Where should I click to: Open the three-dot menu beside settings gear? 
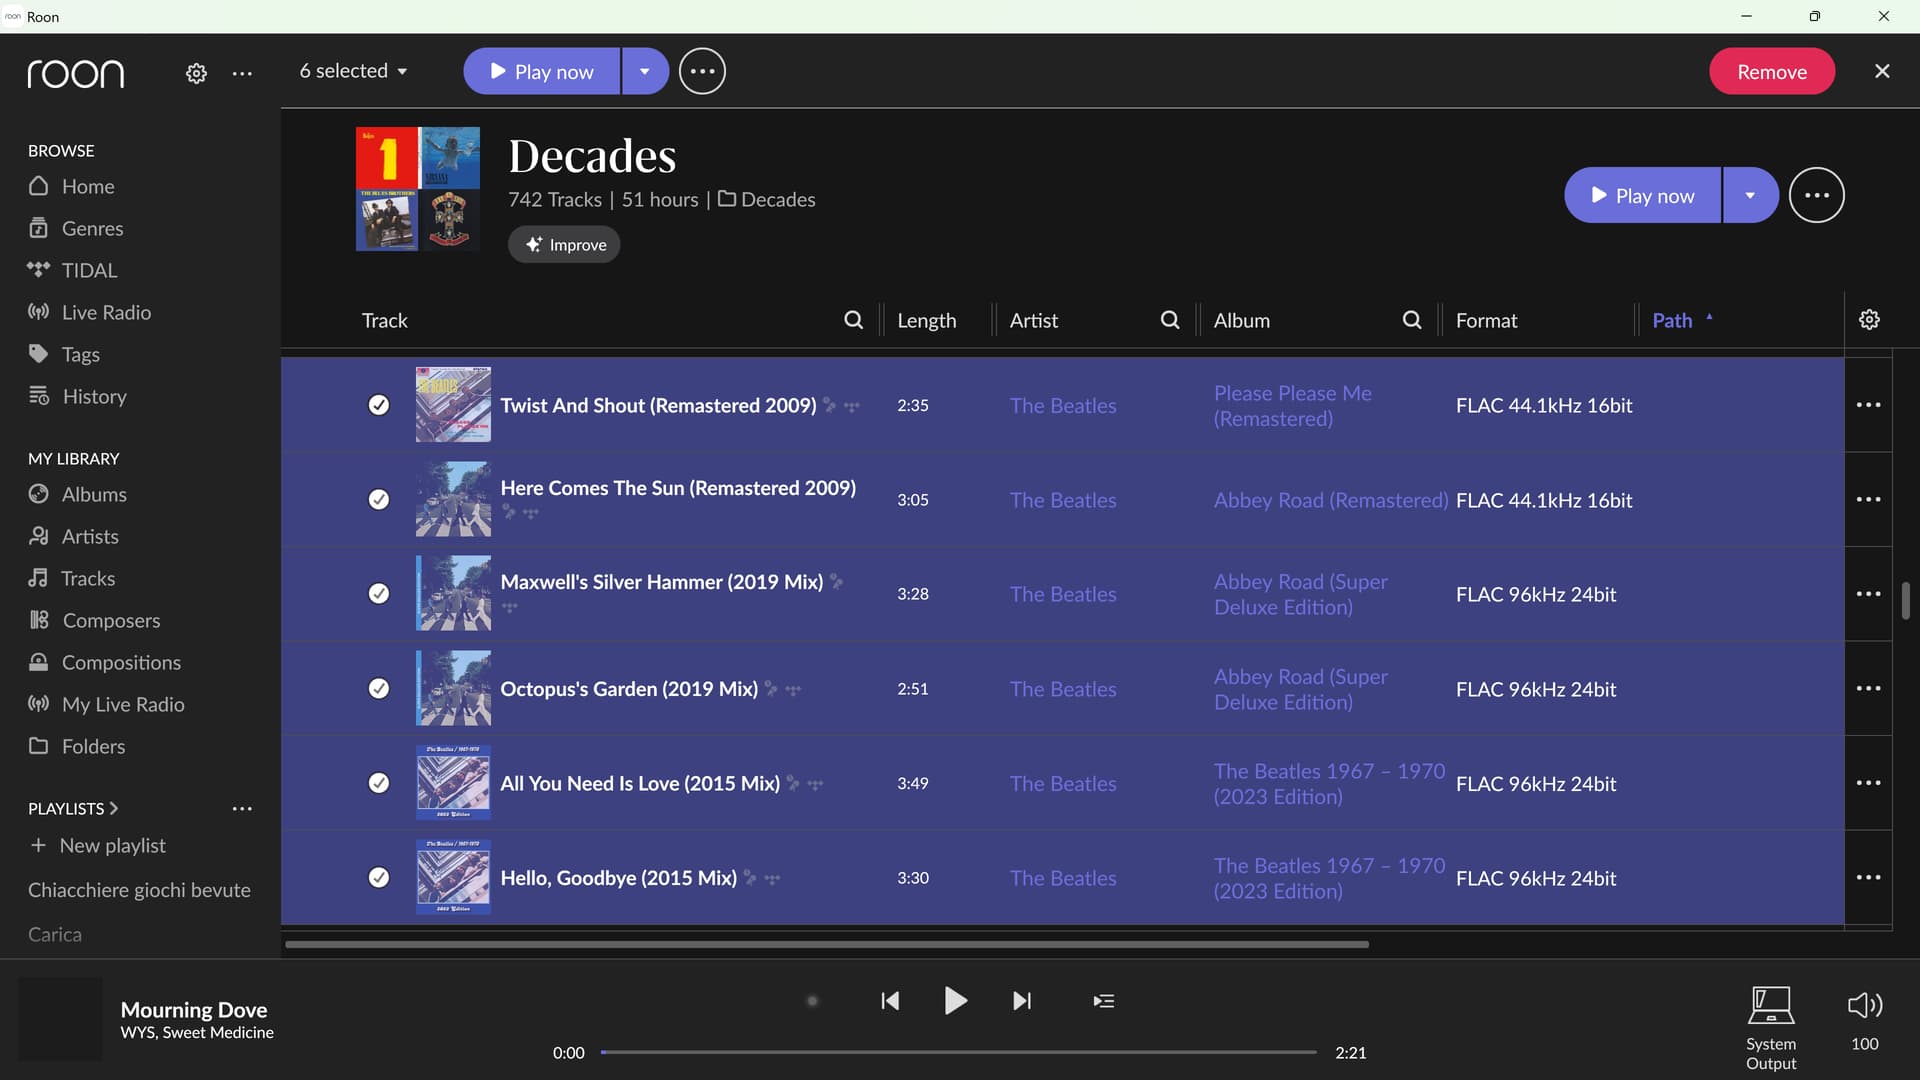pyautogui.click(x=242, y=73)
